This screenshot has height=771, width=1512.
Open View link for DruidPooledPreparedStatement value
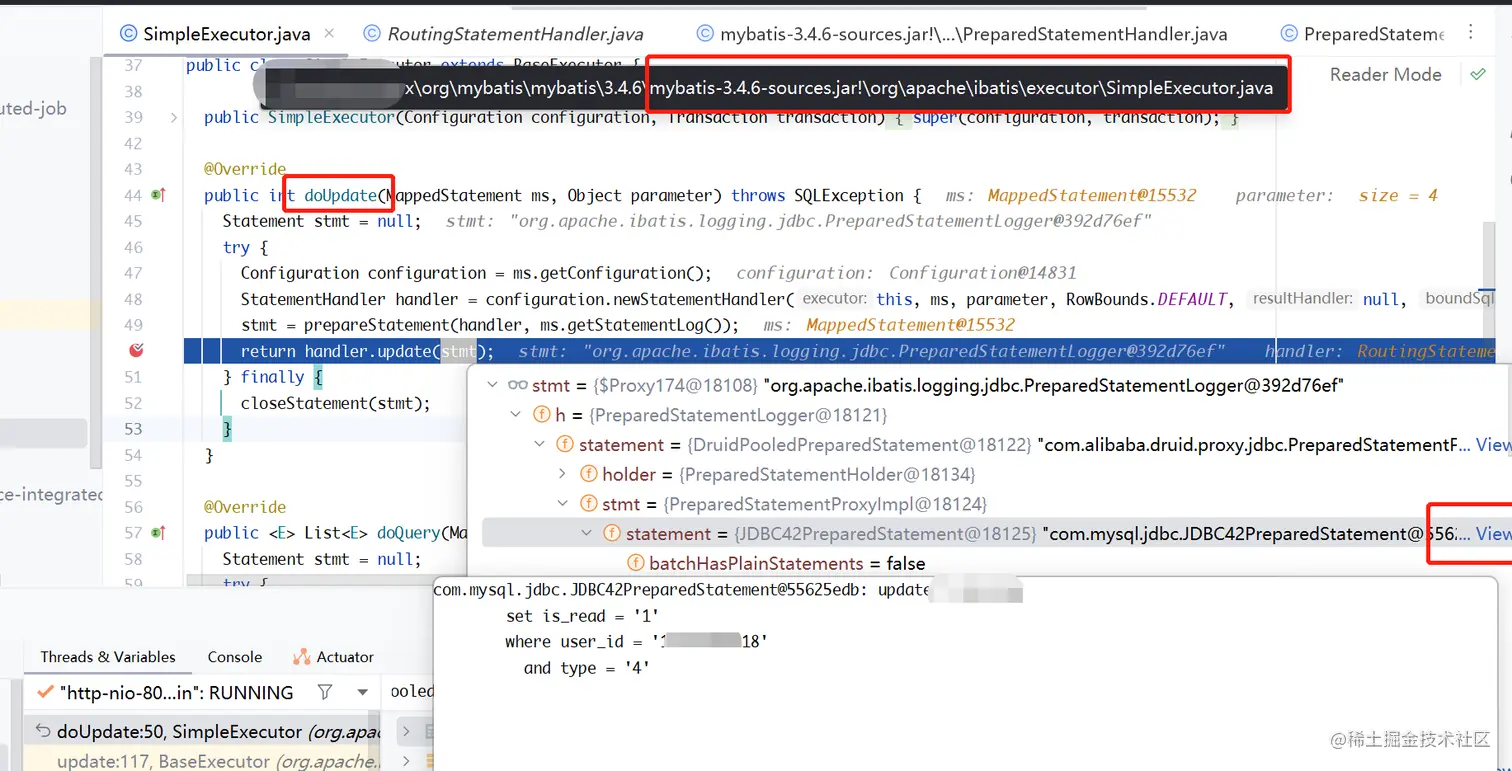(1493, 444)
